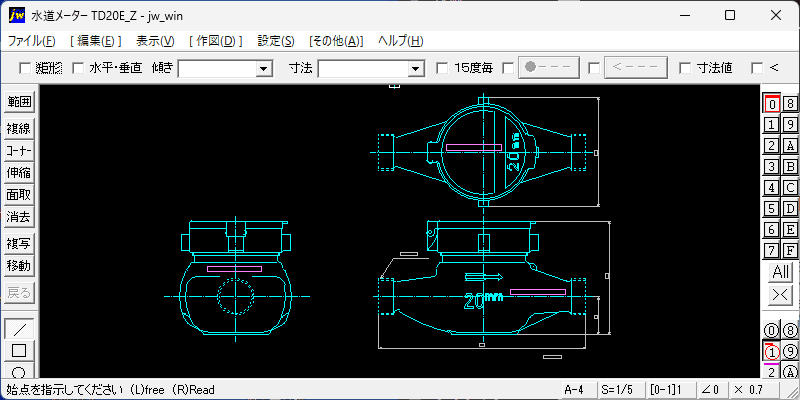
Task: Switch to layer 6 button
Action: [x=771, y=230]
